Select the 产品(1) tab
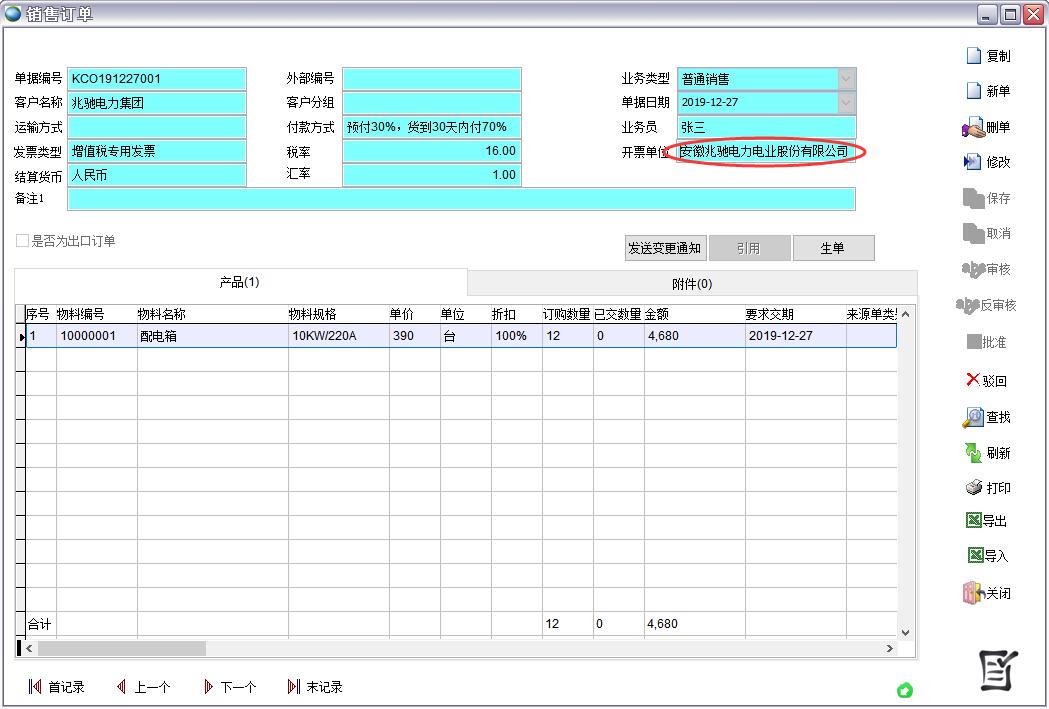This screenshot has height=709, width=1049. [240, 283]
